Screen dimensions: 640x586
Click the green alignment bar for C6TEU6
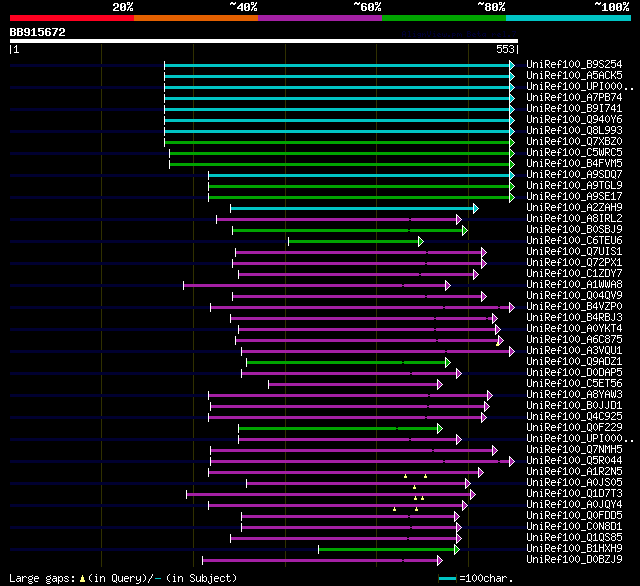click(353, 242)
